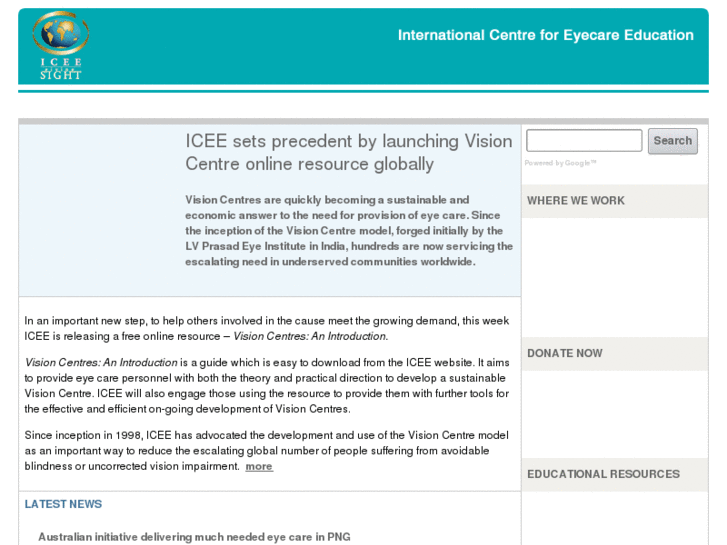Click the ICEE Sight globe logo
The width and height of the screenshot is (727, 545).
[61, 45]
